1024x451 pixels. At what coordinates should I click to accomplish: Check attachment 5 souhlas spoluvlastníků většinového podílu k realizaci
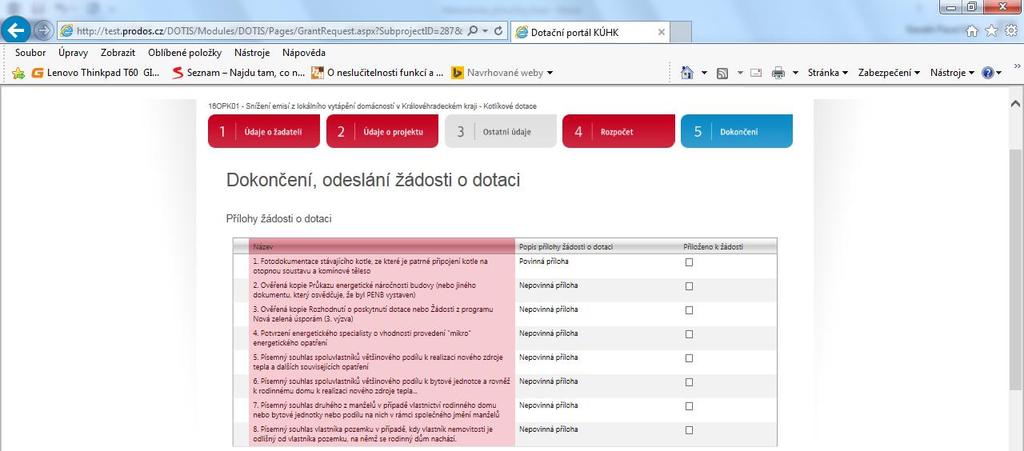pyautogui.click(x=689, y=358)
